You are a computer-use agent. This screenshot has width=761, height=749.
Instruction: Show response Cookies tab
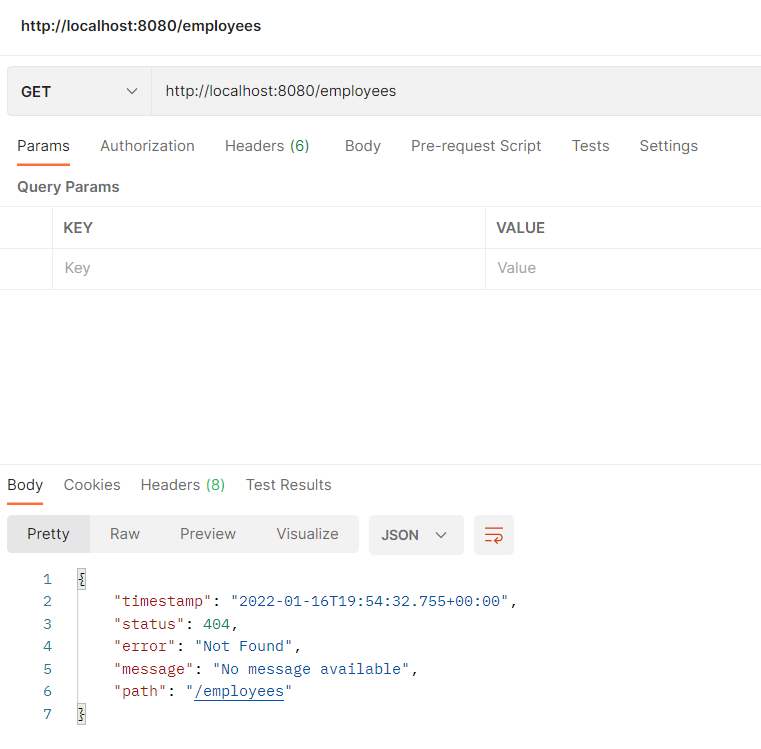(x=92, y=485)
